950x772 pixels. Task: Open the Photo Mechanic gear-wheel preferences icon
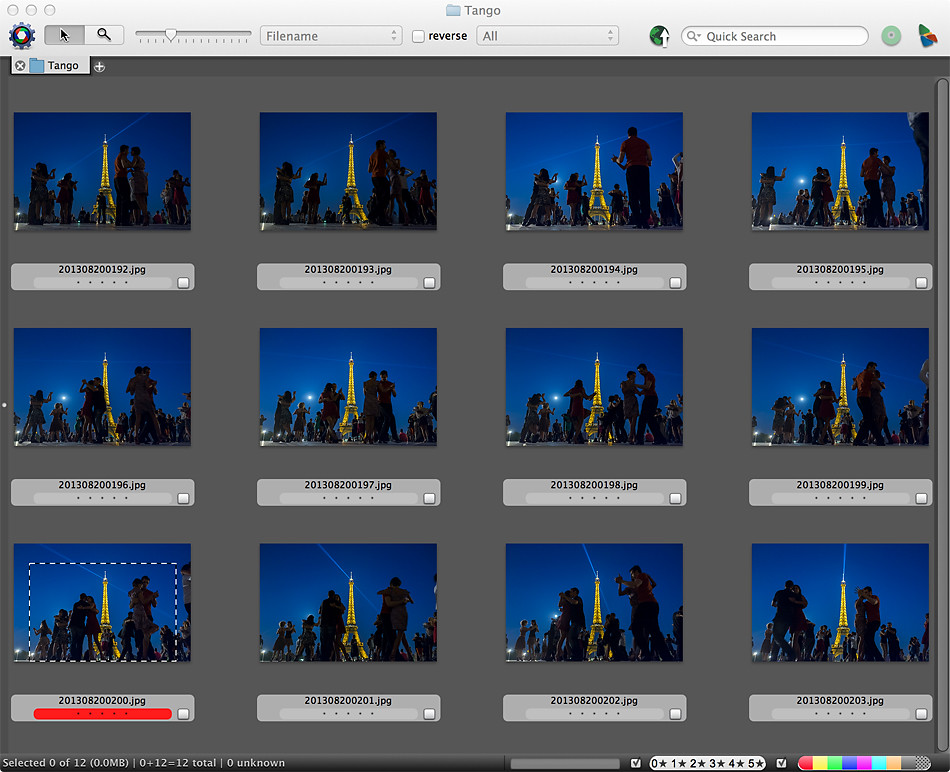(x=22, y=36)
